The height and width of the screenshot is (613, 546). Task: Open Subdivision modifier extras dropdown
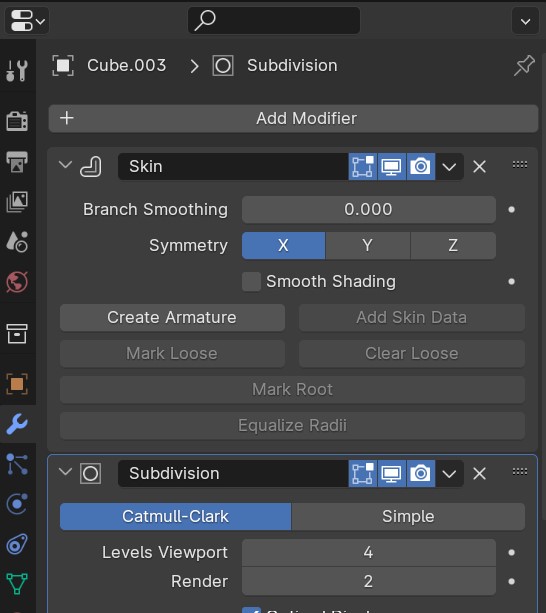click(449, 473)
